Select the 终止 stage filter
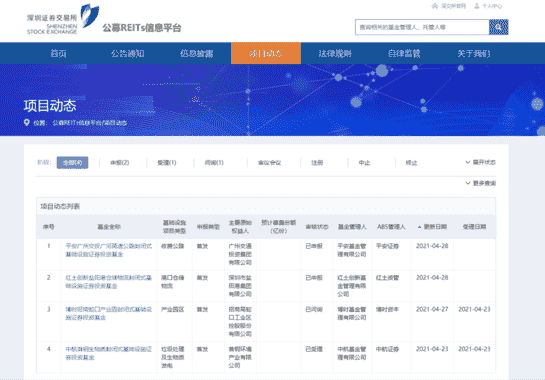This screenshot has height=380, width=545. click(412, 162)
